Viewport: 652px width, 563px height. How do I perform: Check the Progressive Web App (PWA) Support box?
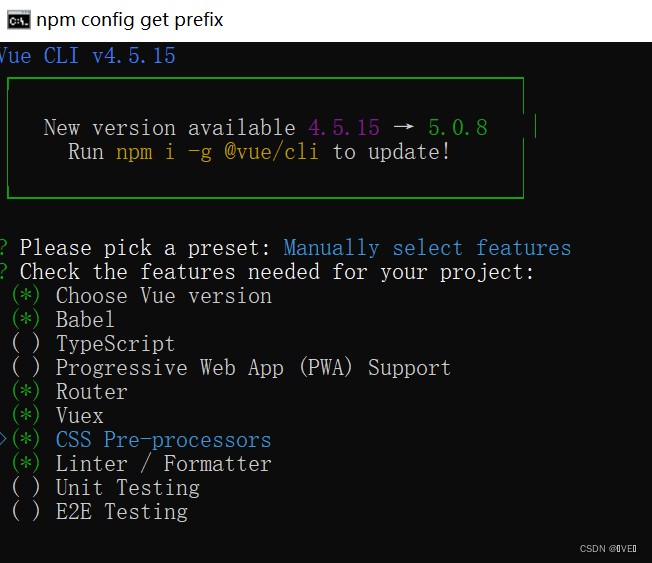click(27, 368)
